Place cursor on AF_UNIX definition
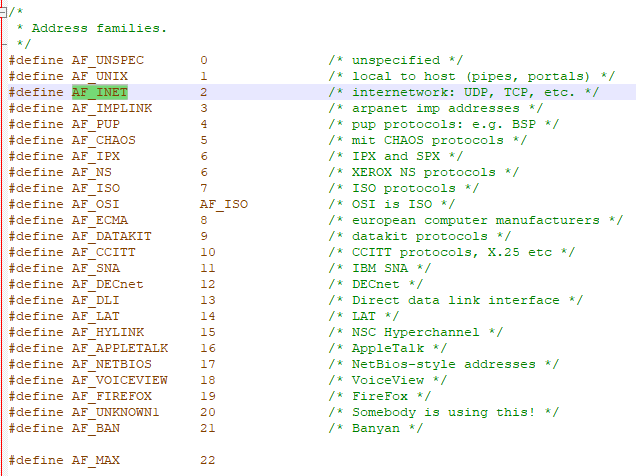 [99, 76]
